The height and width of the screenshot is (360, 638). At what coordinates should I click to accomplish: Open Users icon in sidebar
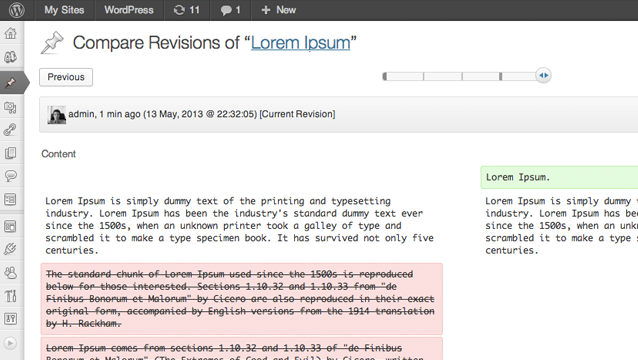(11, 272)
